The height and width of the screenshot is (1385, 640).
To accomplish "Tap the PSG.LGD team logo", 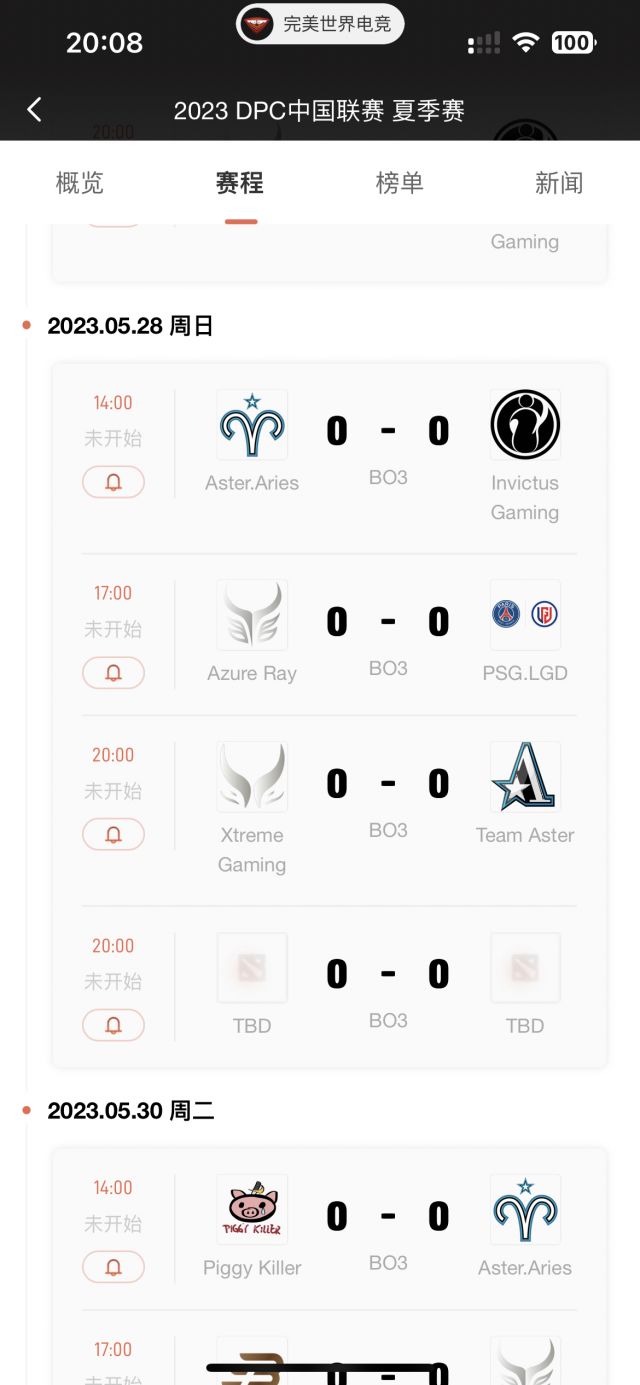I will click(x=525, y=615).
